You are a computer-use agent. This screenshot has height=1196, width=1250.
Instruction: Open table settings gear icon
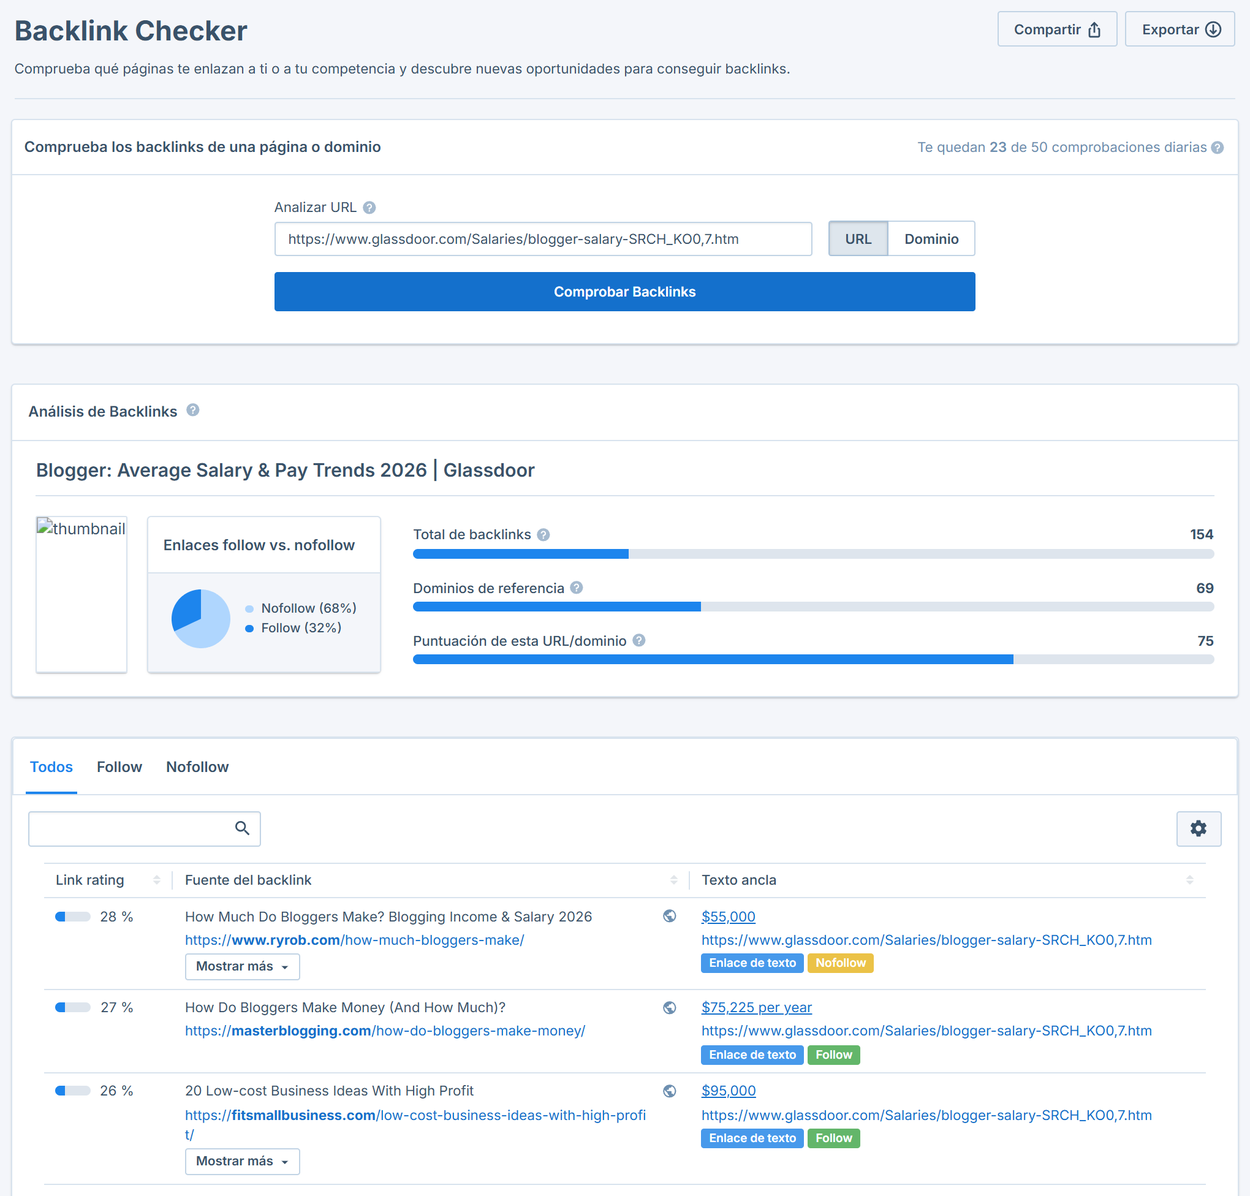[x=1198, y=828]
